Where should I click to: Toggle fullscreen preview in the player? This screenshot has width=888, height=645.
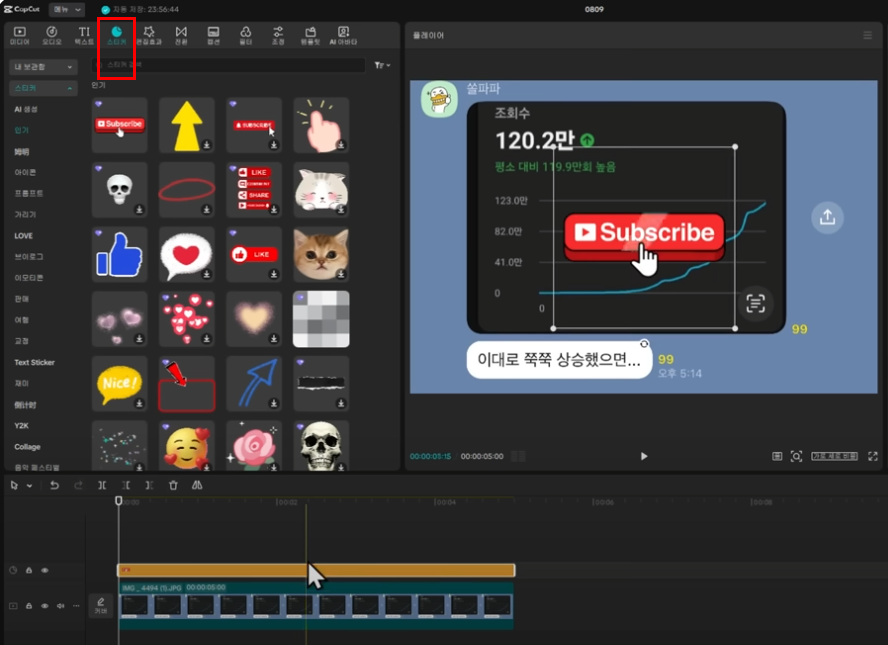coord(873,456)
